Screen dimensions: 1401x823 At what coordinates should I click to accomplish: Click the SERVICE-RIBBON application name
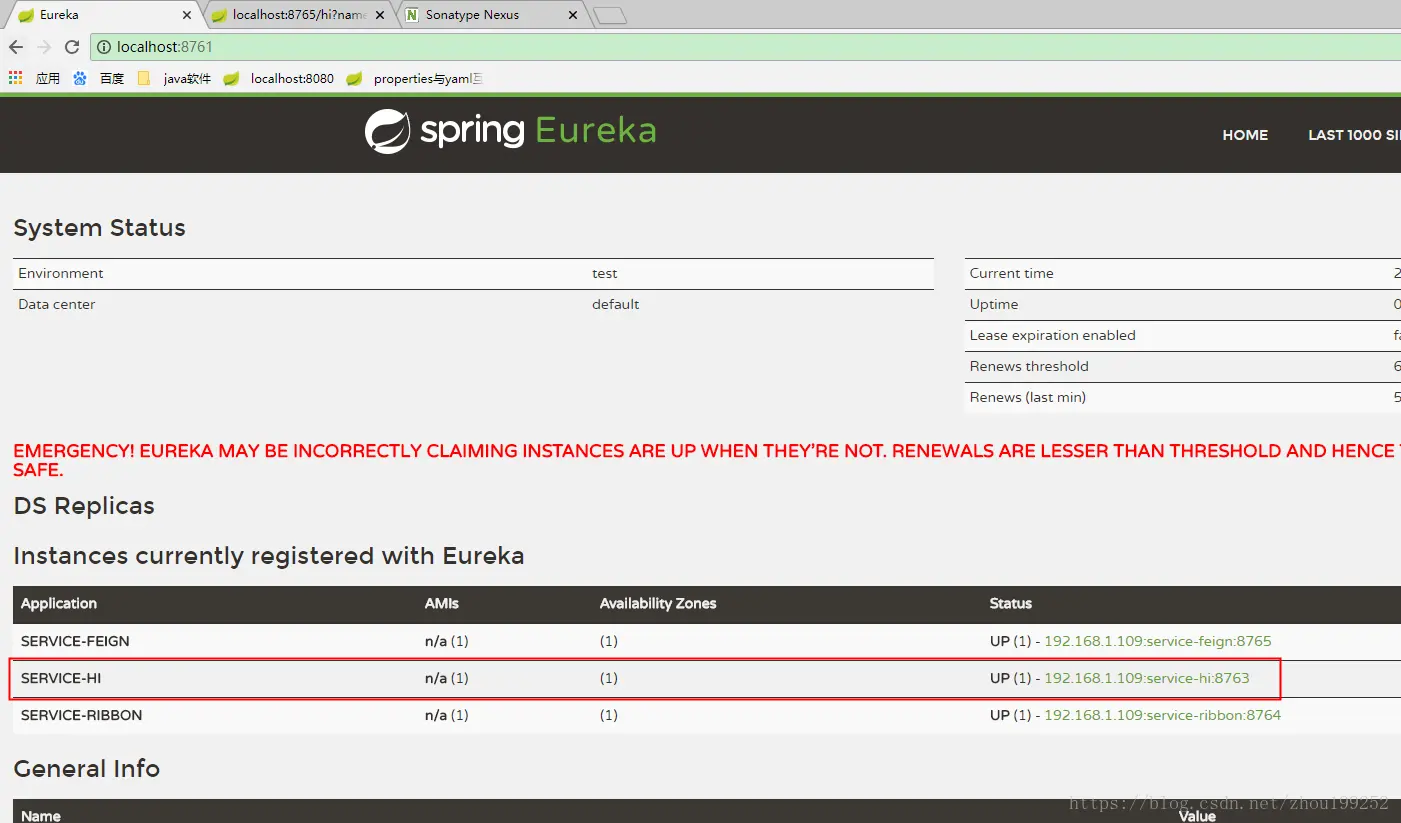click(x=81, y=715)
